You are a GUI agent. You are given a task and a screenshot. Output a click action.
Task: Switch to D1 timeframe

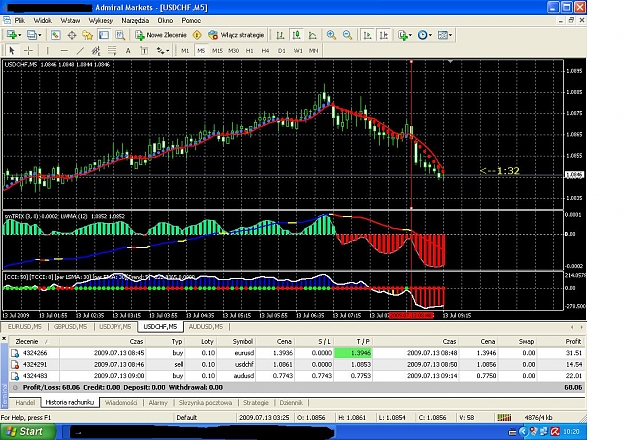(282, 51)
